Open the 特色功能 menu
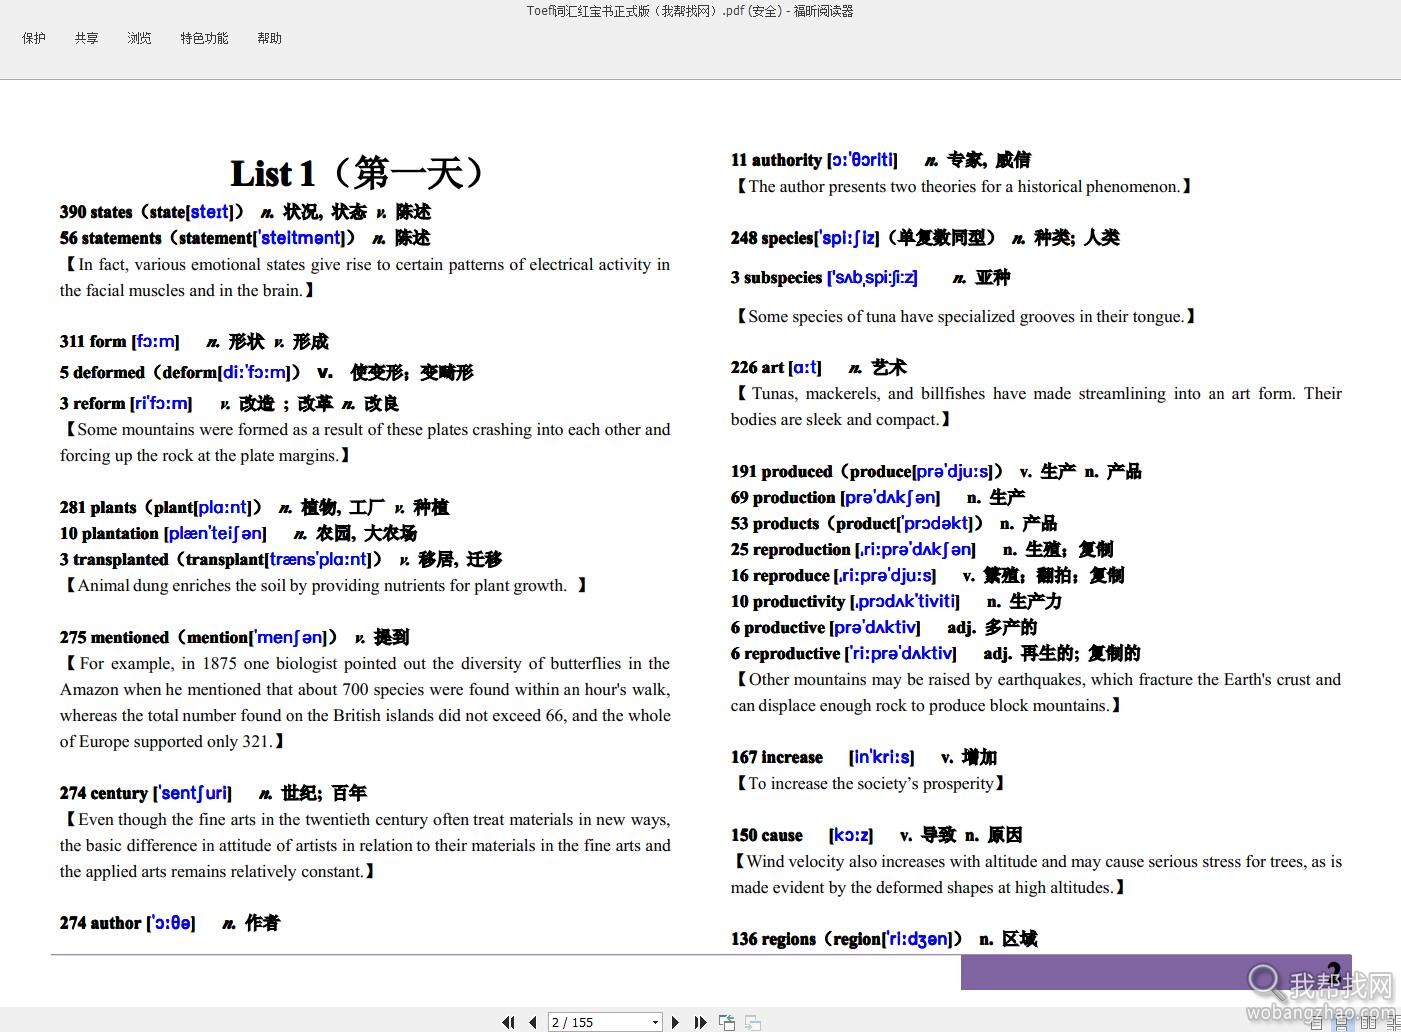 tap(204, 38)
